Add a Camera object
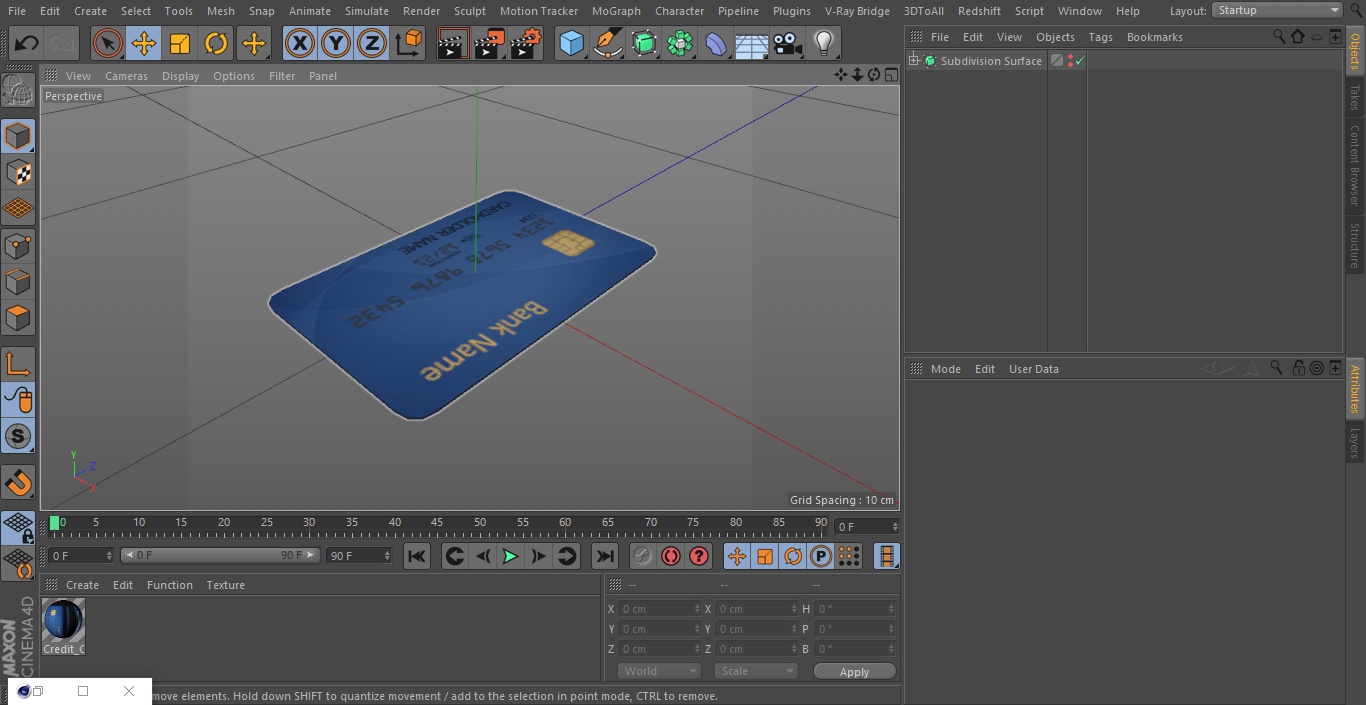The height and width of the screenshot is (705, 1366). pos(788,43)
